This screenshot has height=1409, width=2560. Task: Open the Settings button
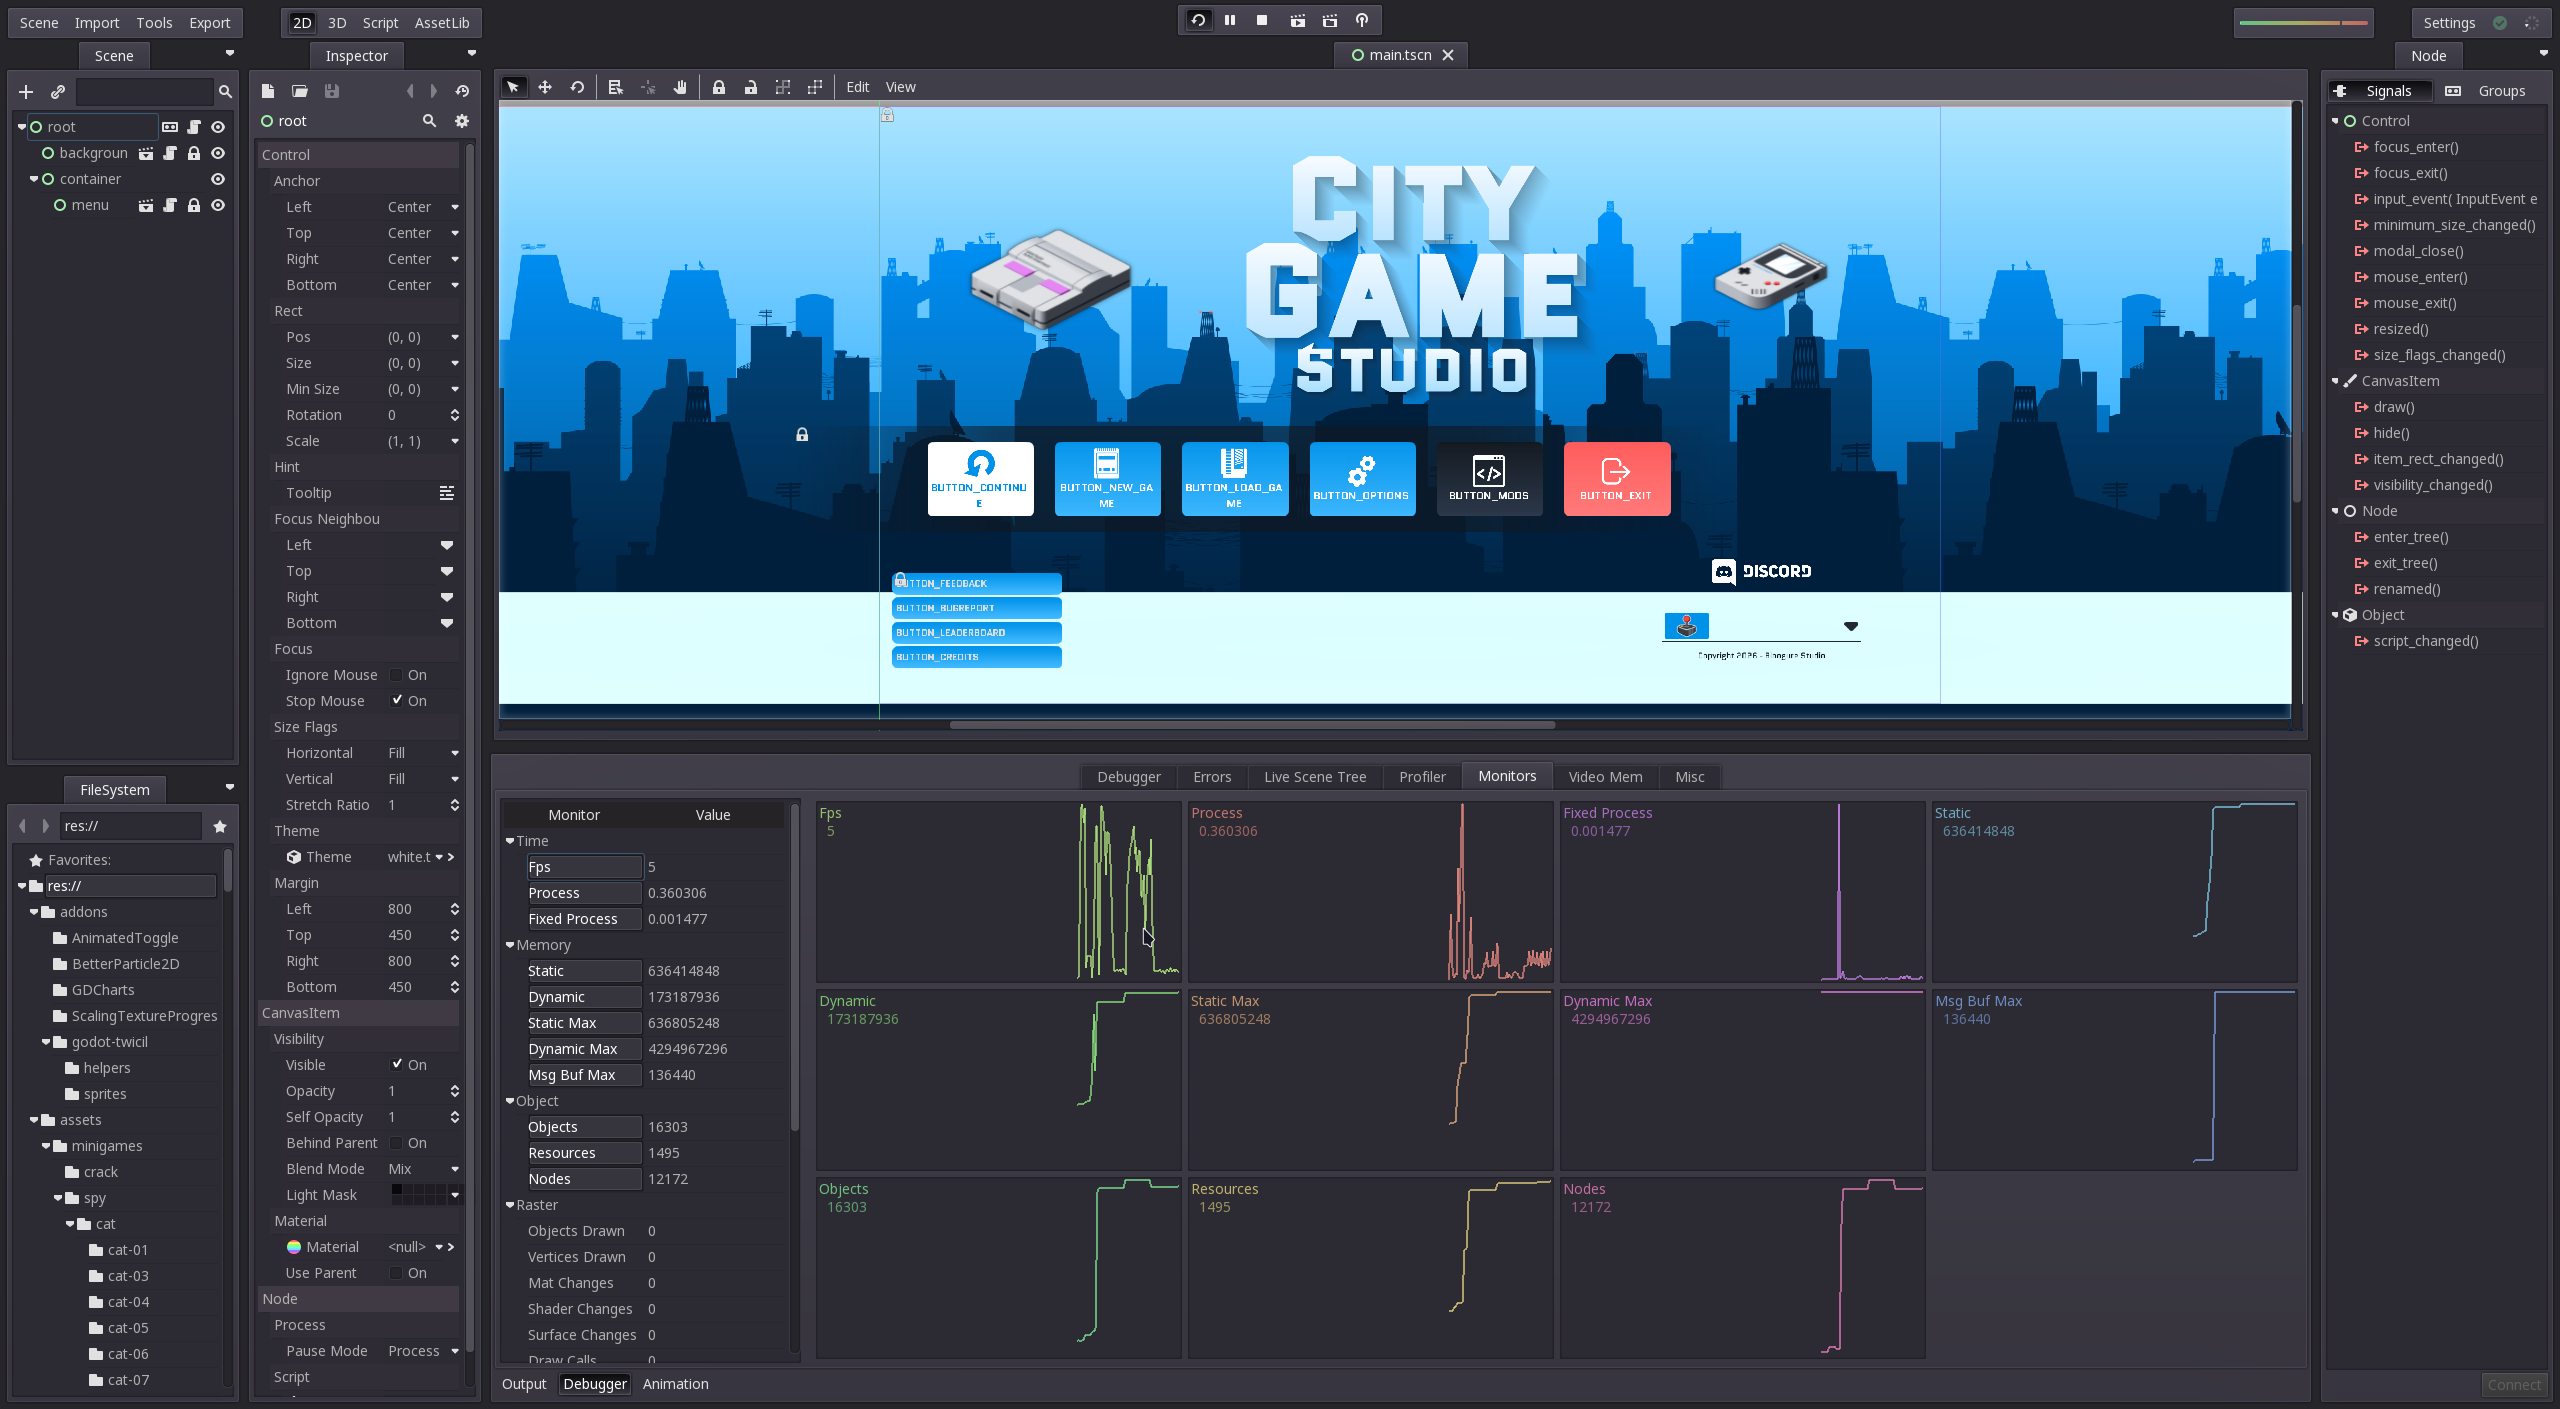(2449, 23)
